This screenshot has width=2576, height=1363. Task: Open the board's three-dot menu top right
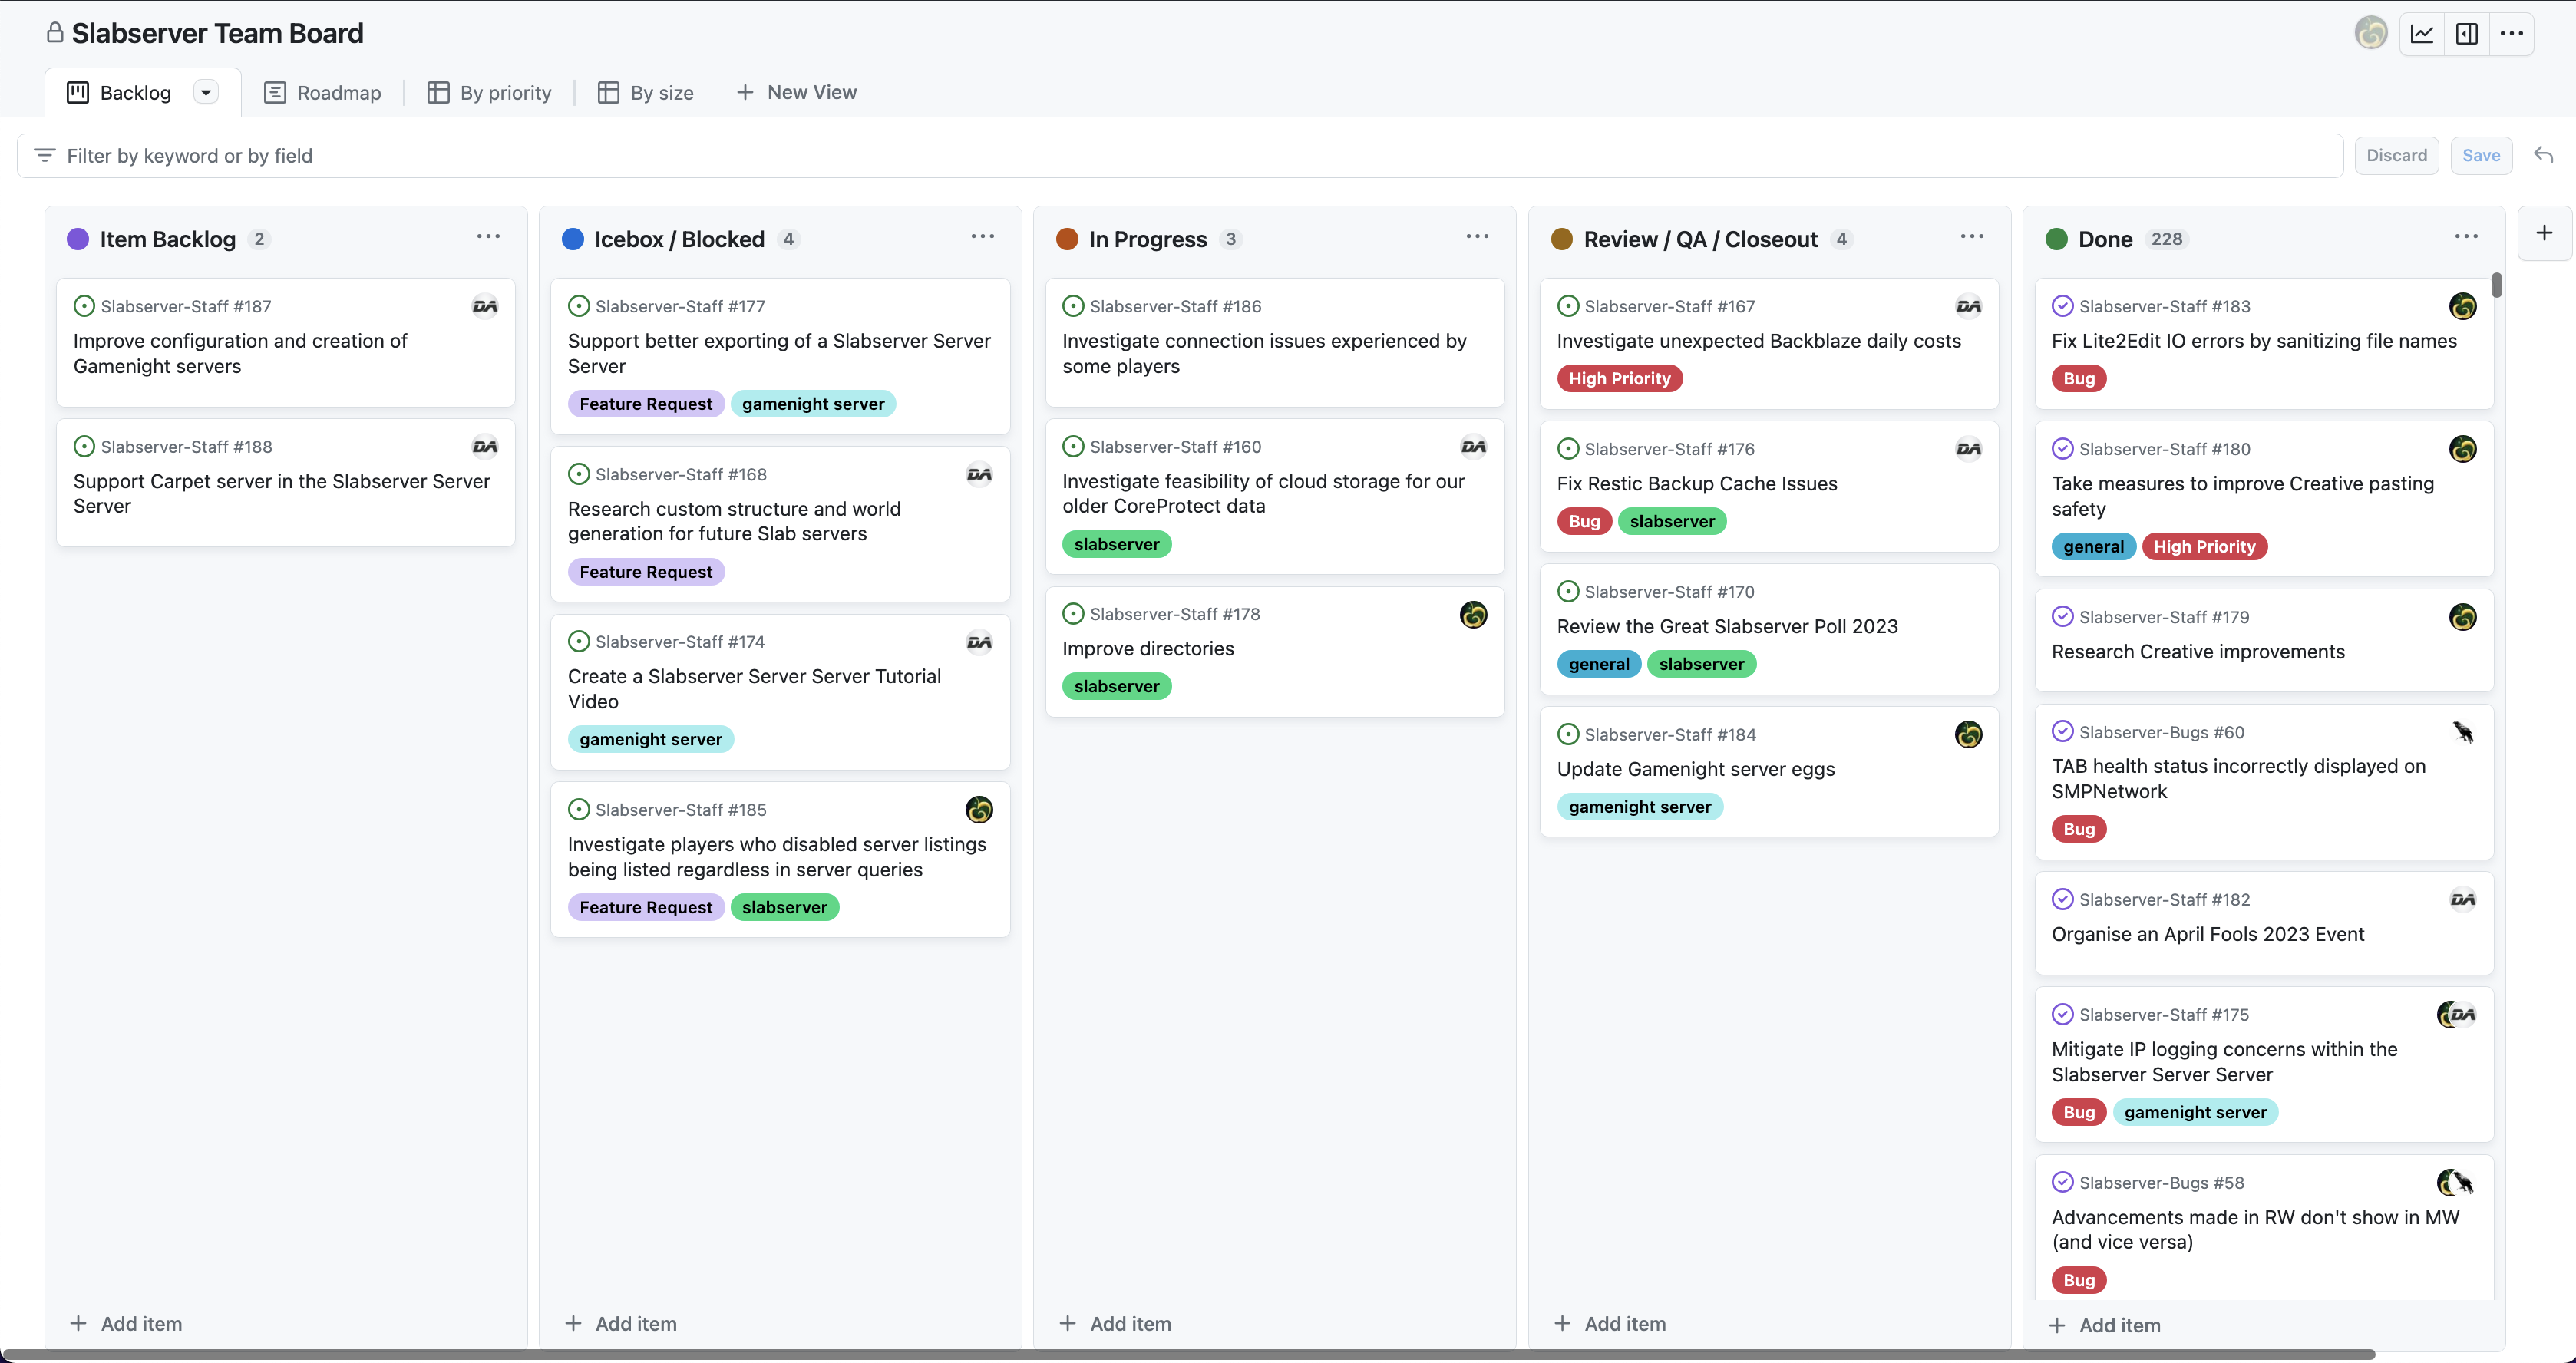point(2511,34)
